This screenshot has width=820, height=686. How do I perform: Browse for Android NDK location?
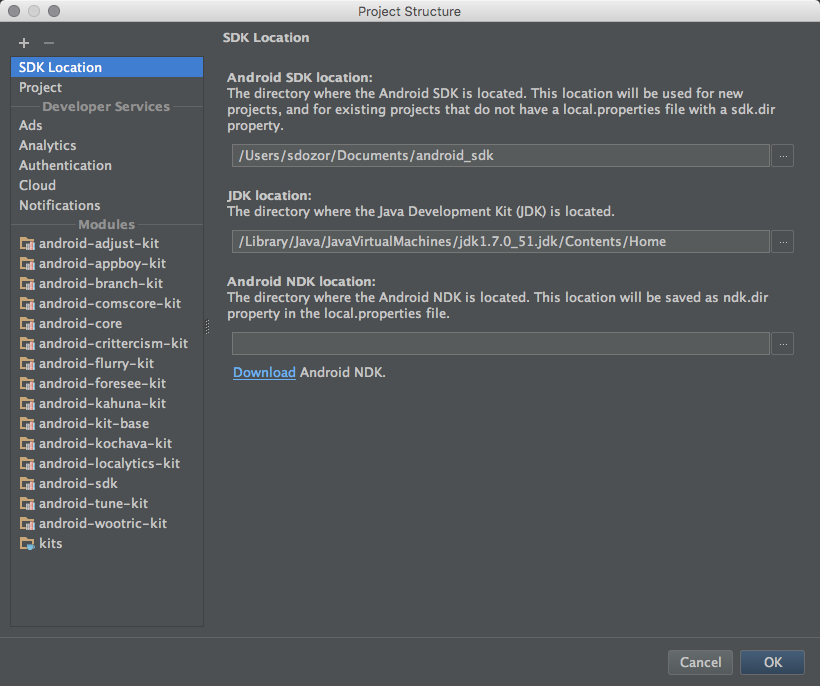tap(783, 344)
